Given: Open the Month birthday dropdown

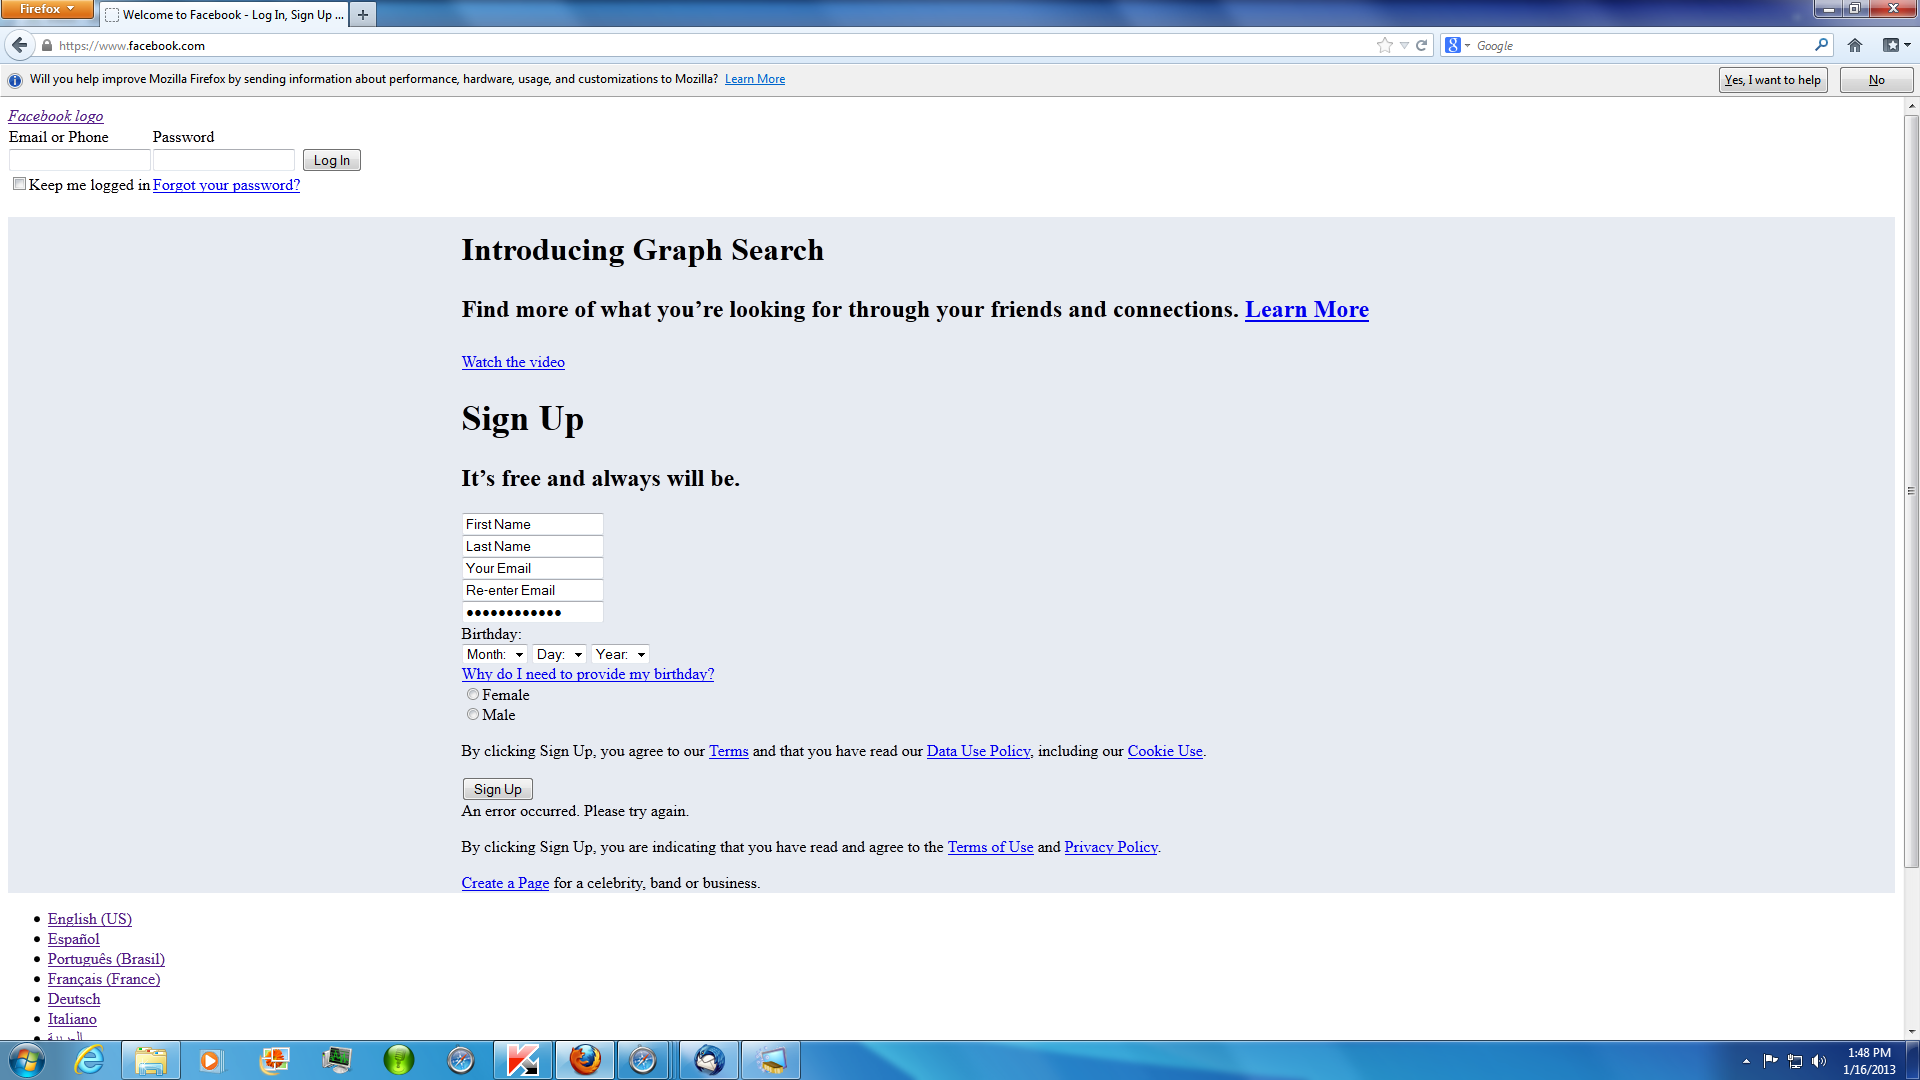Looking at the screenshot, I should [495, 654].
